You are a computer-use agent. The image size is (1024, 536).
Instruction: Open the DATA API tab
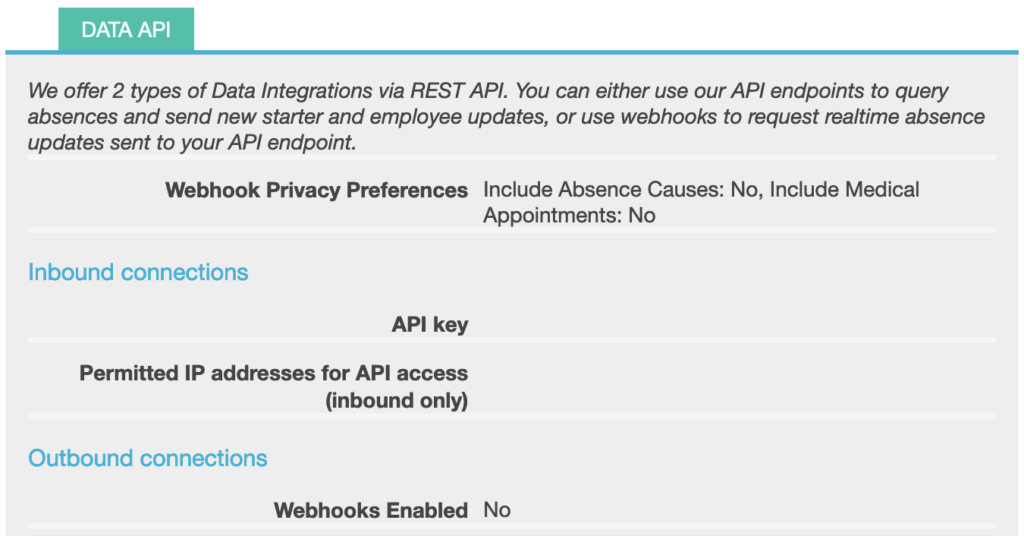coord(126,29)
